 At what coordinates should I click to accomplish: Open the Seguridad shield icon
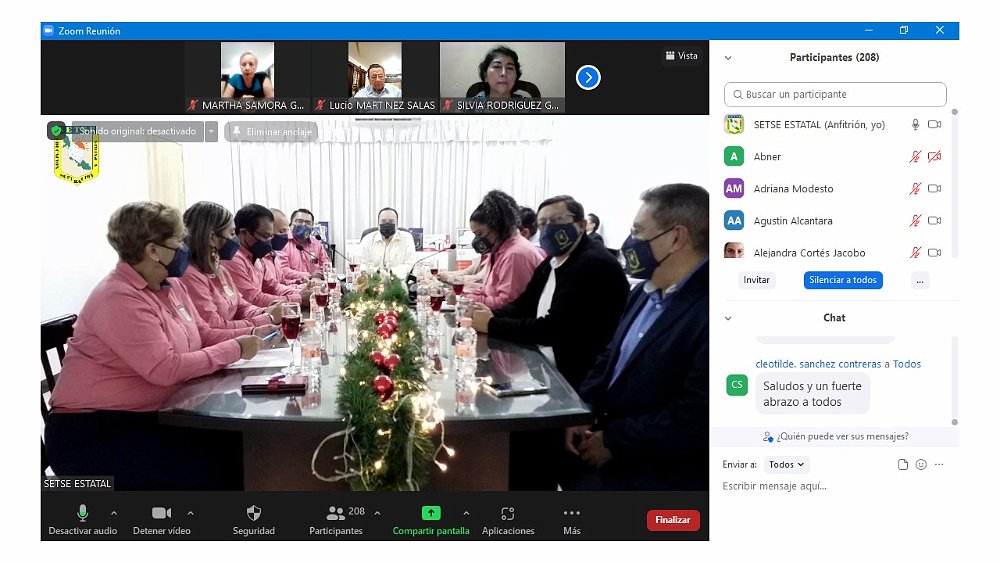tap(253, 513)
